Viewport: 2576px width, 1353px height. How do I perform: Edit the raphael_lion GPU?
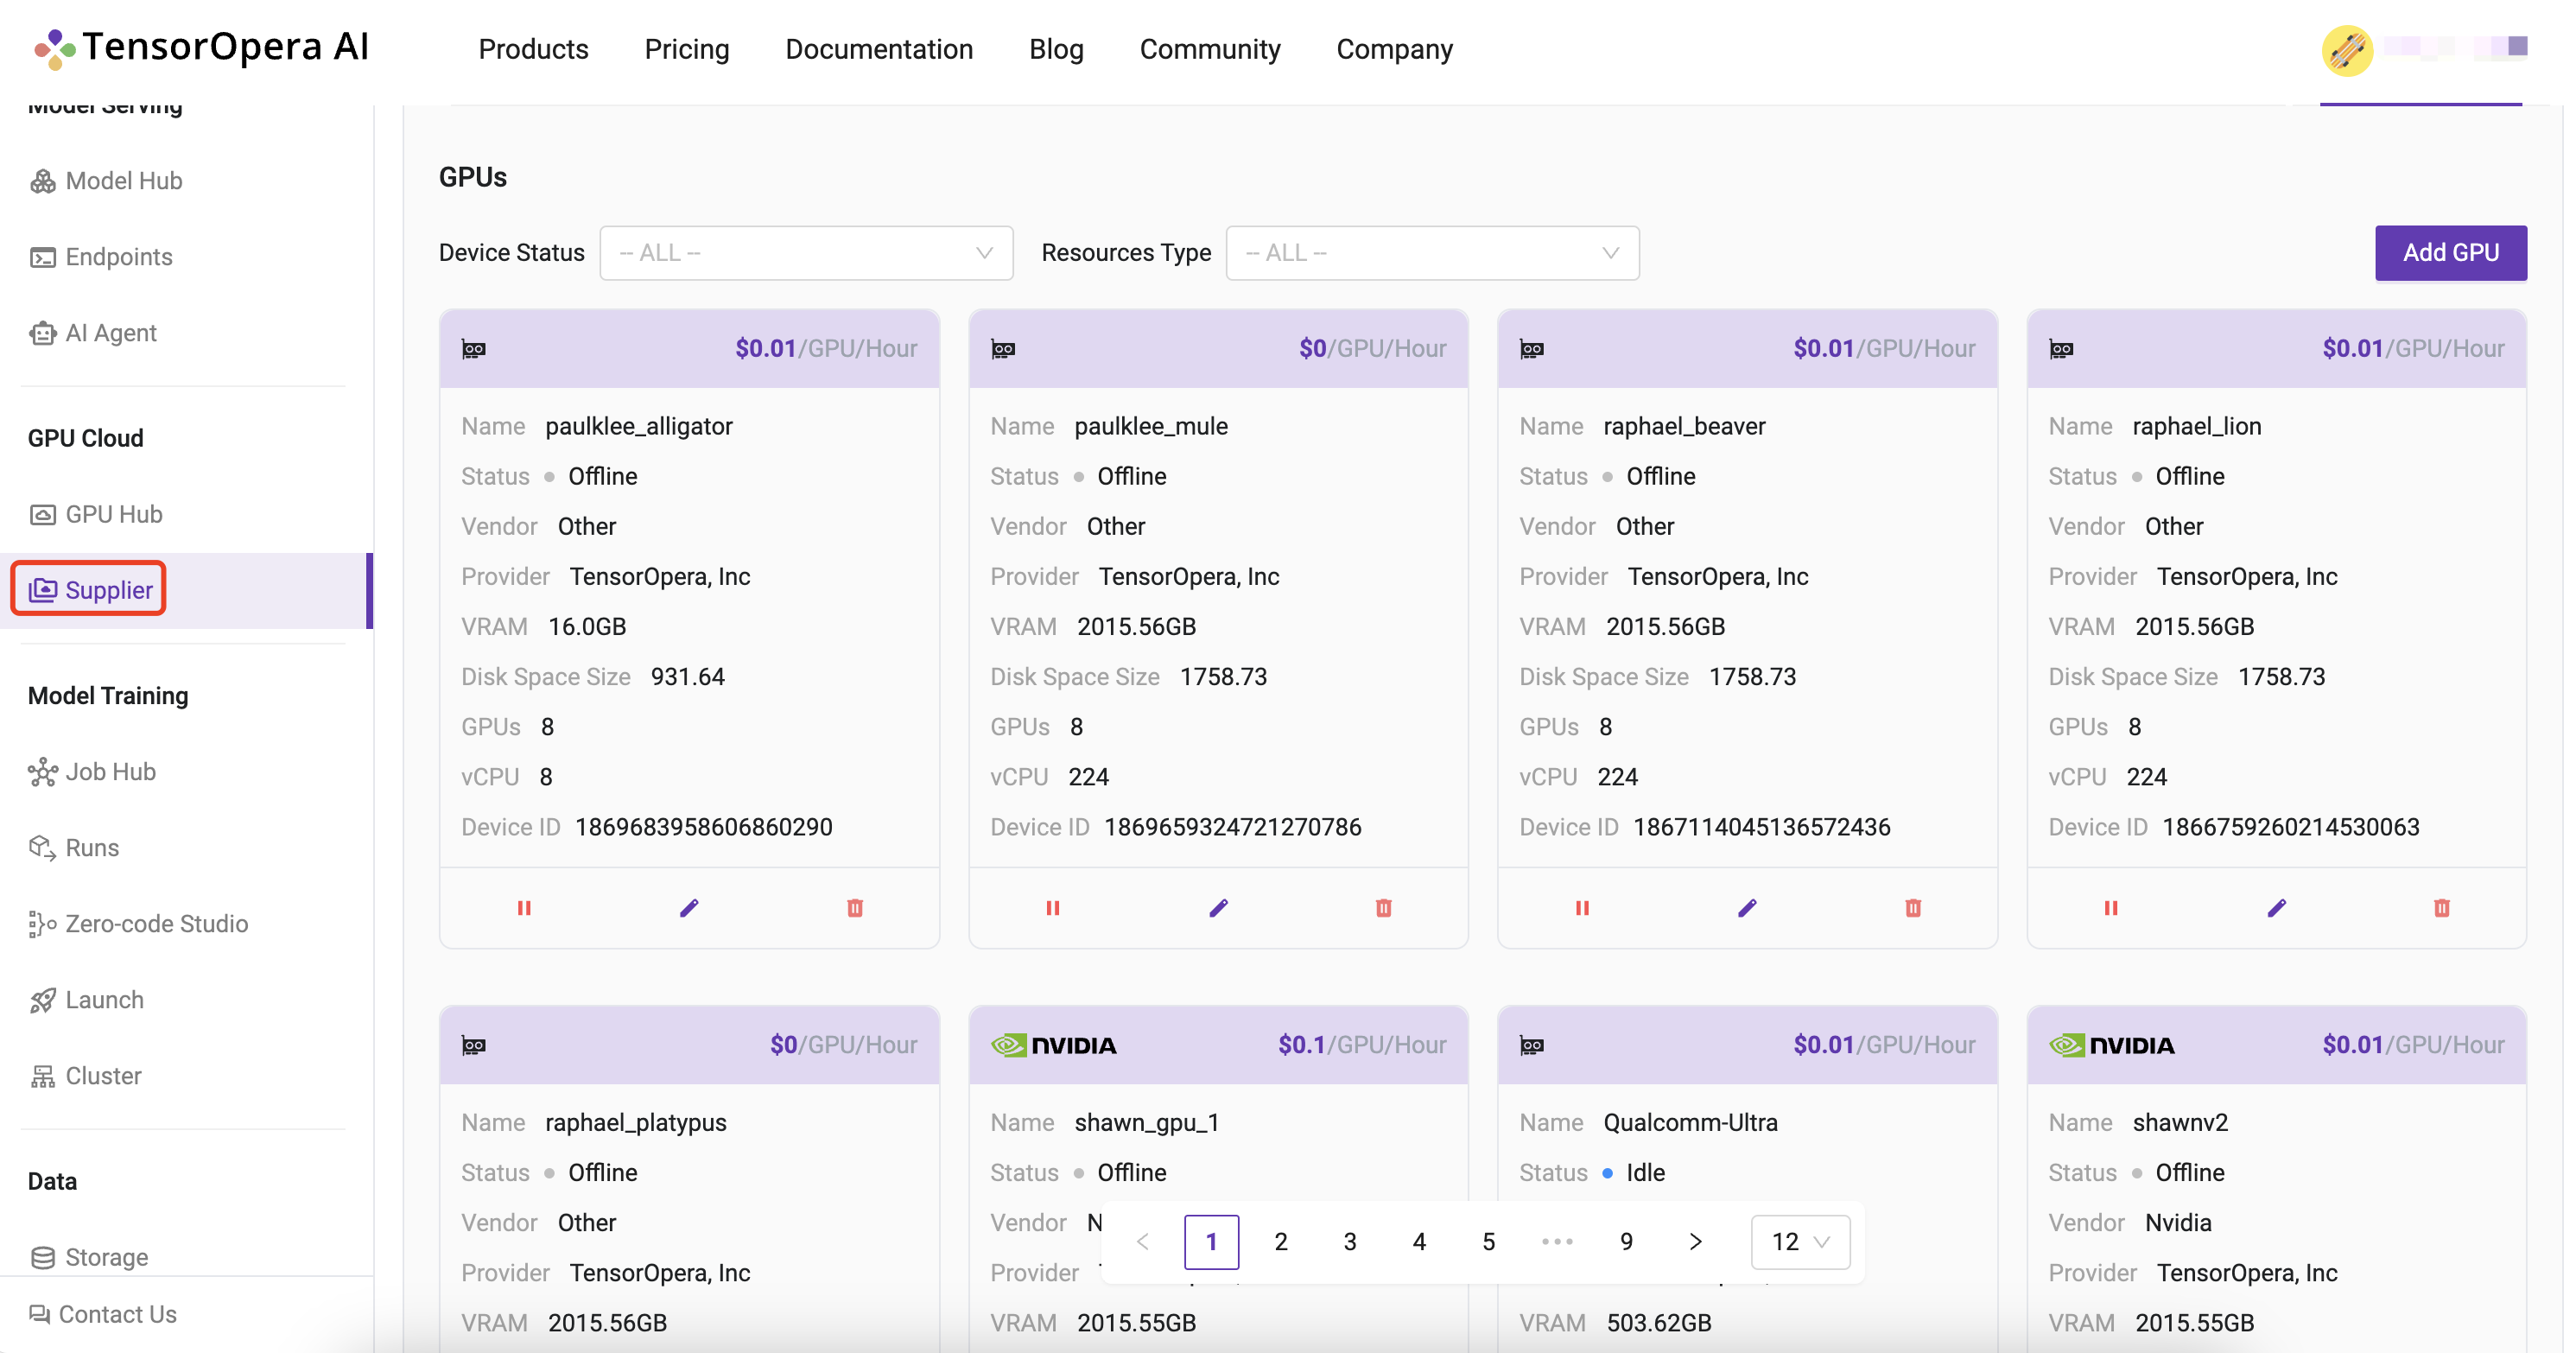[2276, 908]
